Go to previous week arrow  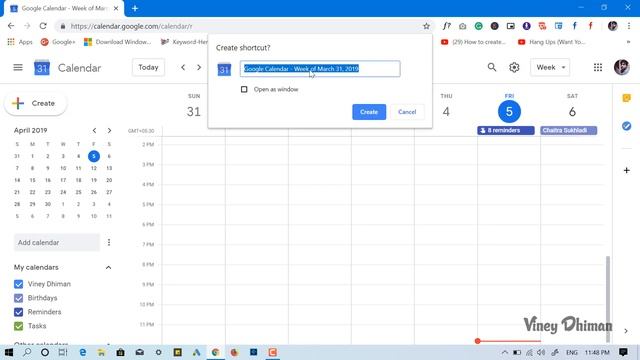(x=183, y=67)
